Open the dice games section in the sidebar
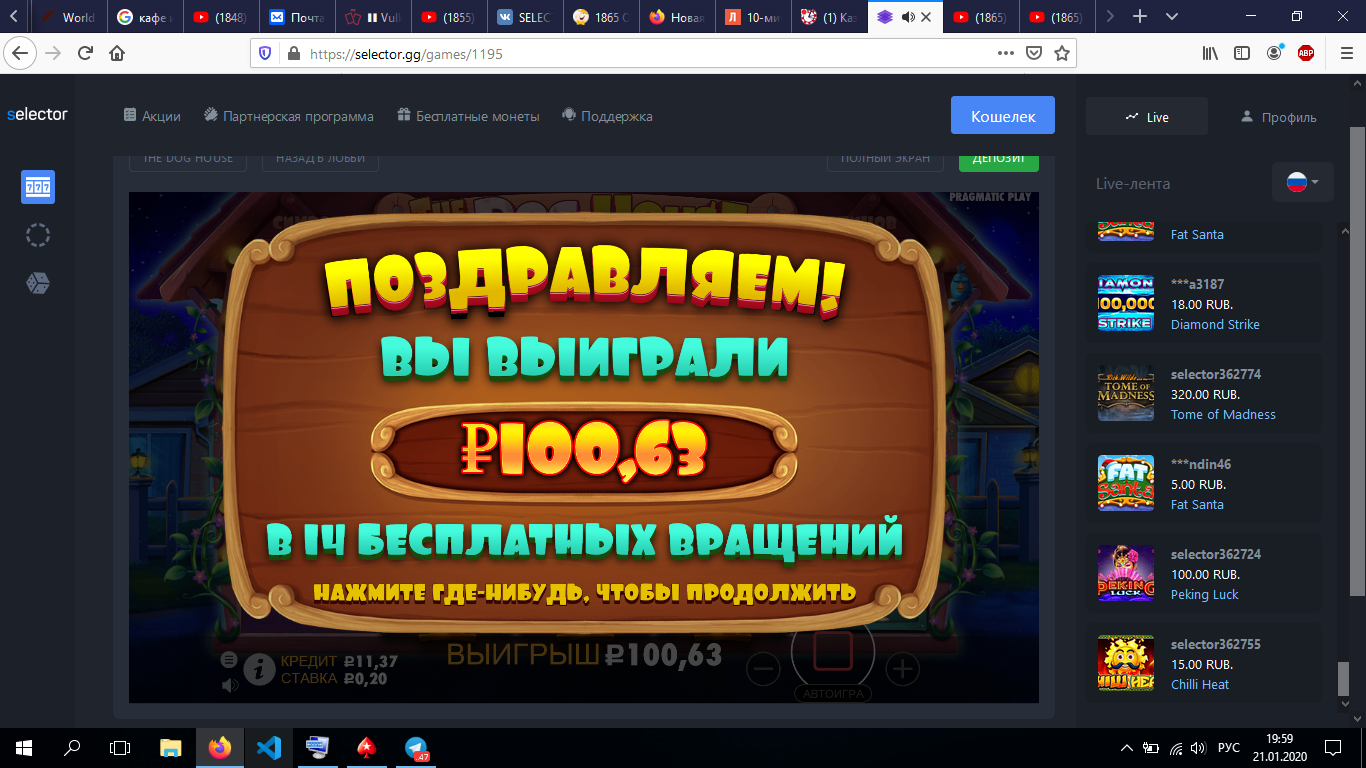The width and height of the screenshot is (1366, 768). click(37, 284)
